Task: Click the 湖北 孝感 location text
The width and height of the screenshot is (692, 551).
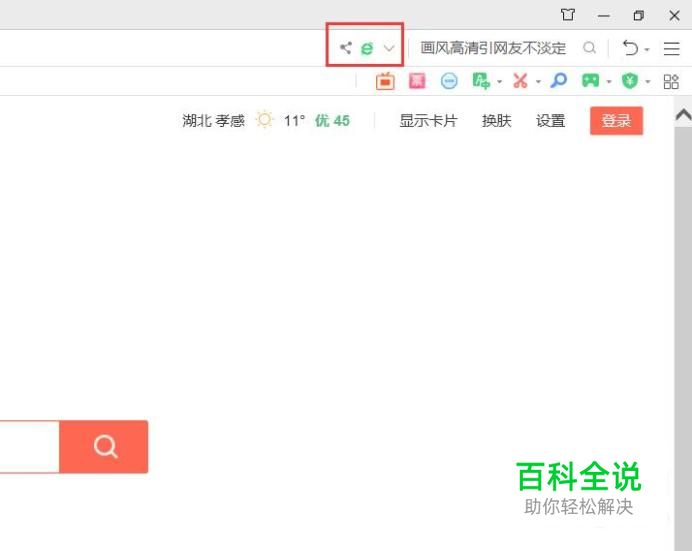Action: (x=214, y=120)
